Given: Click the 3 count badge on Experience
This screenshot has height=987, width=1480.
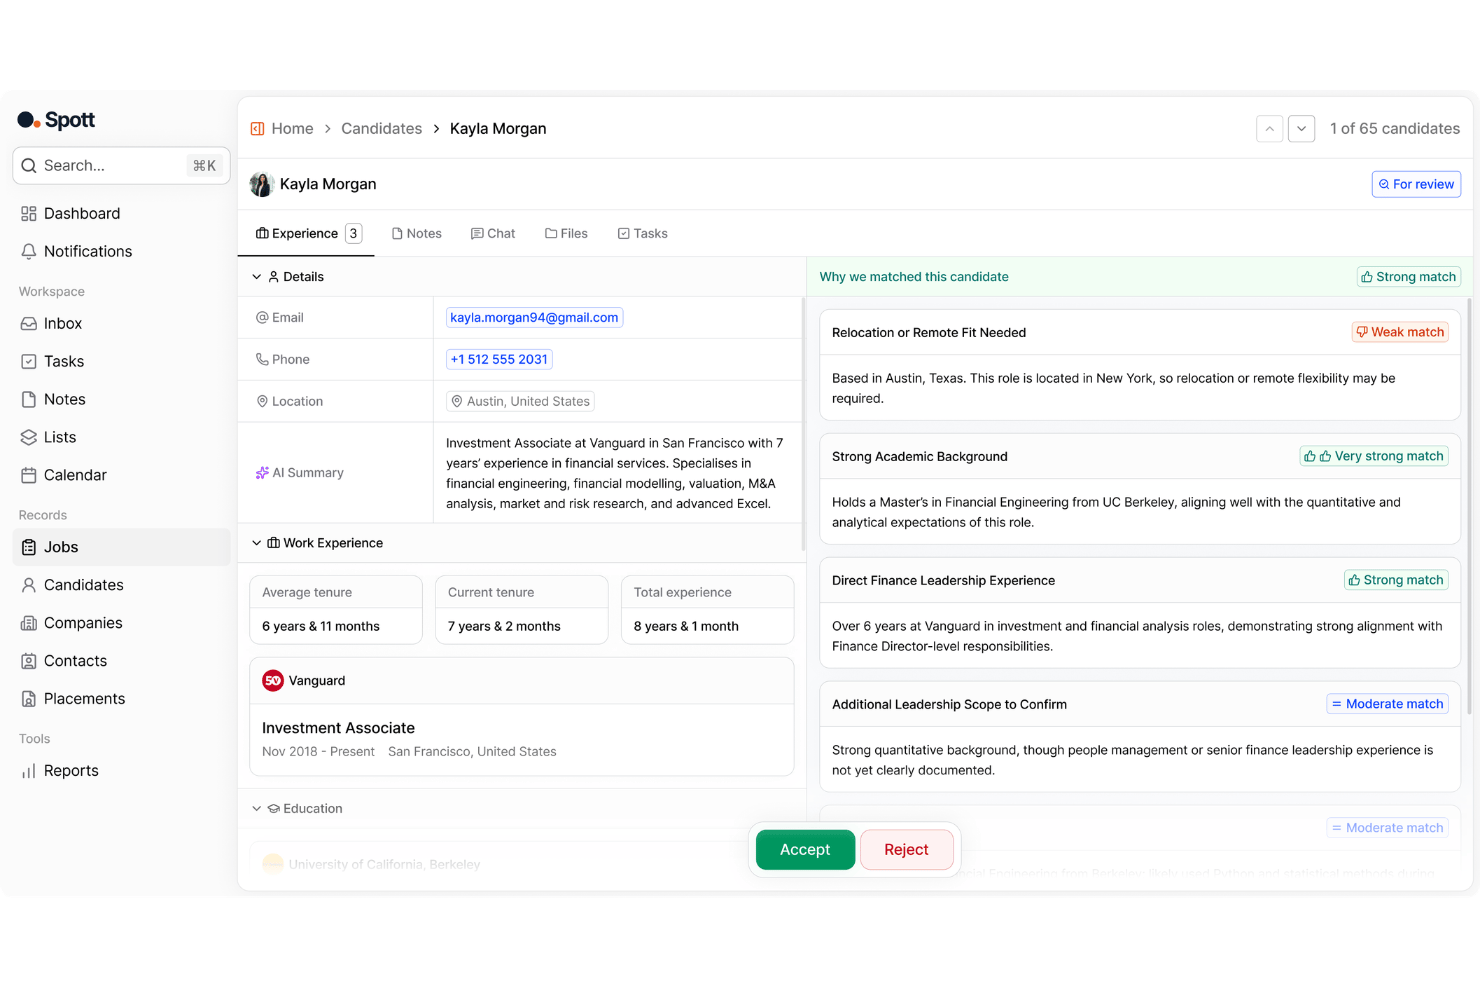Looking at the screenshot, I should click(353, 234).
